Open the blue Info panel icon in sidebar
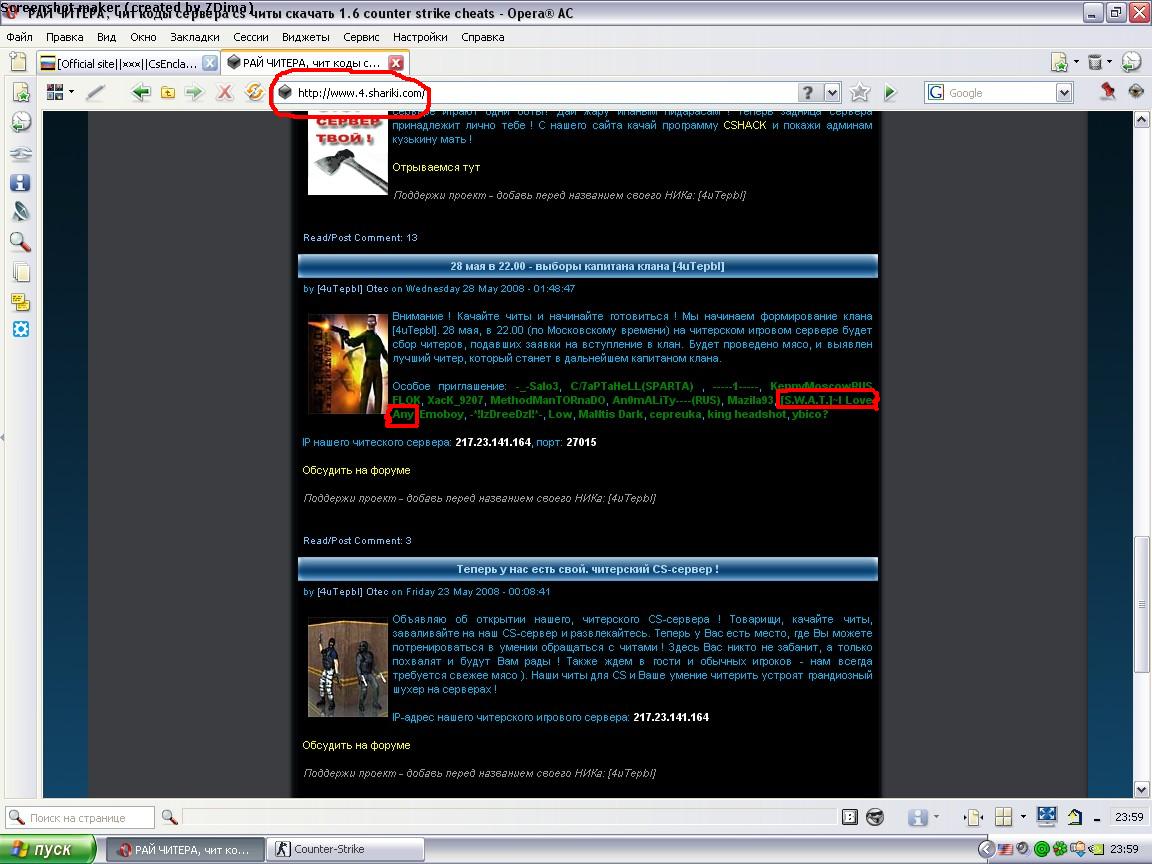 pos(20,183)
